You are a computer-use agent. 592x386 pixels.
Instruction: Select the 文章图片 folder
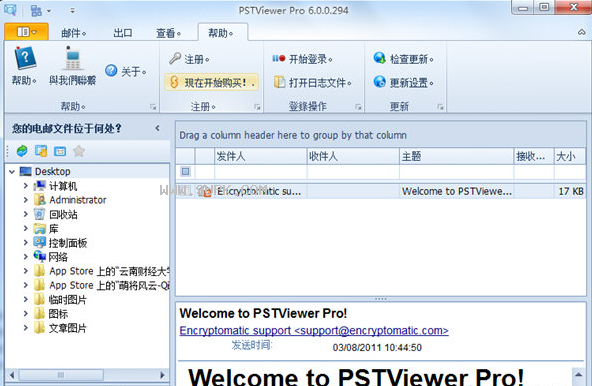pyautogui.click(x=68, y=328)
